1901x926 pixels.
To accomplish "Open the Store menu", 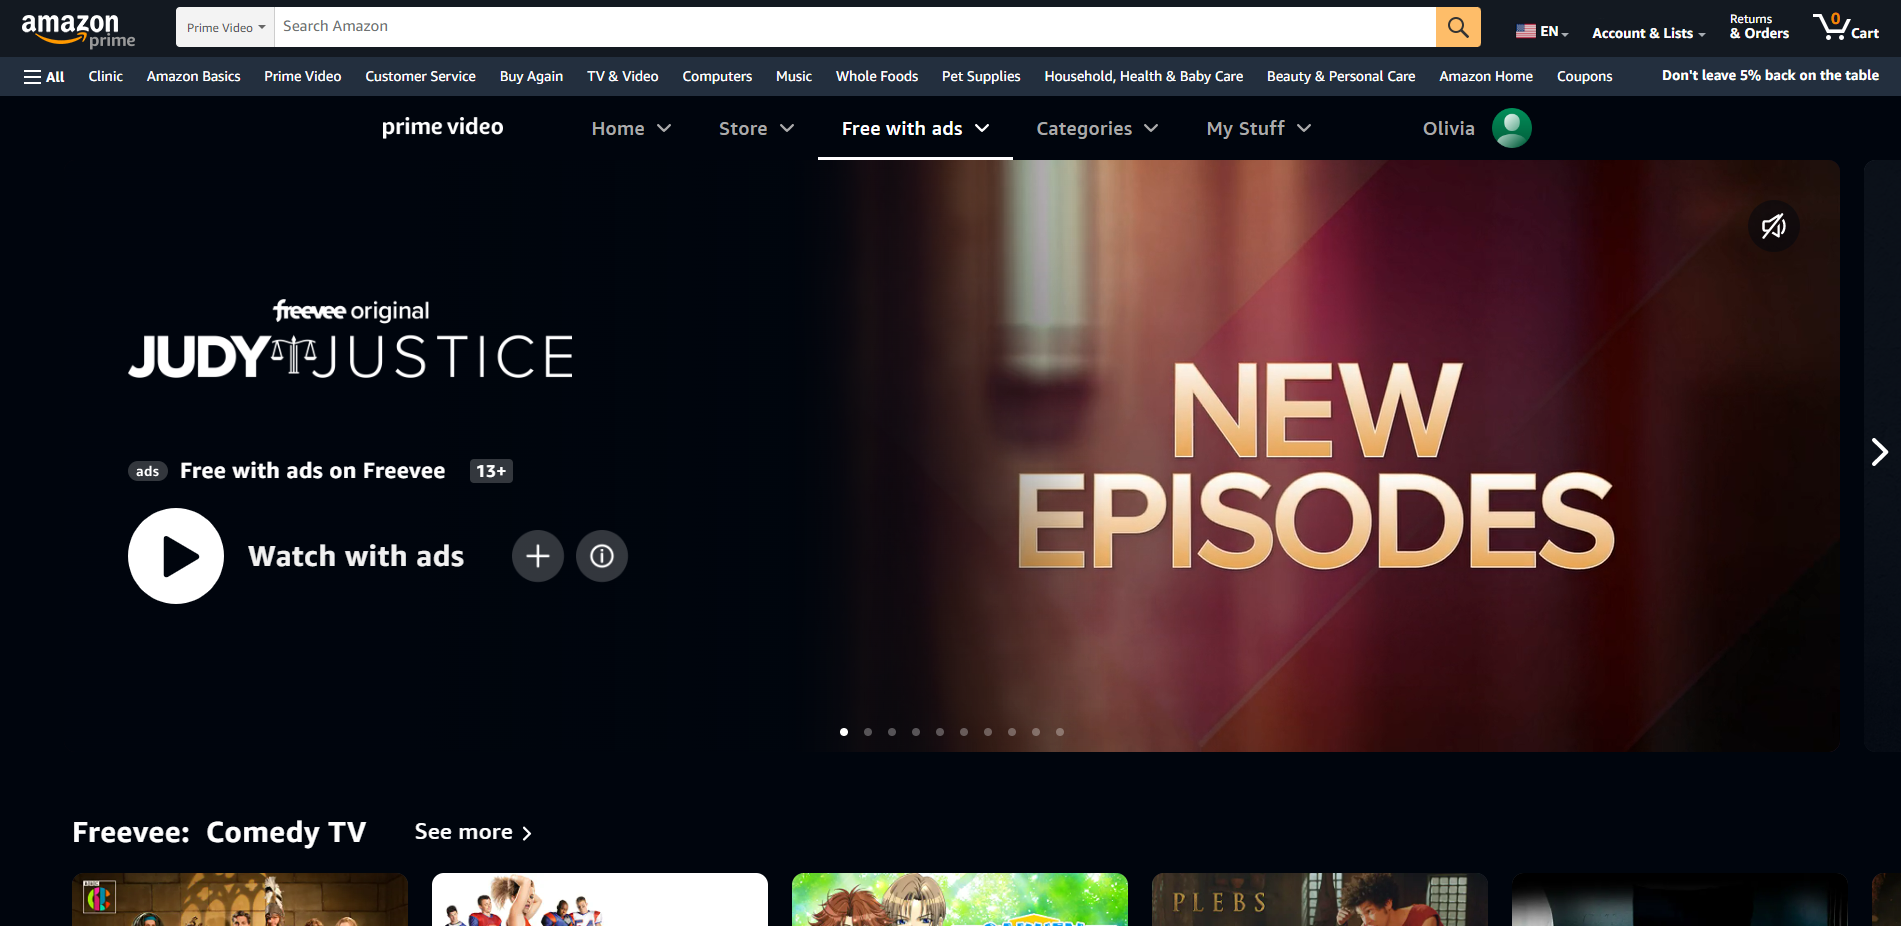I will tap(756, 128).
